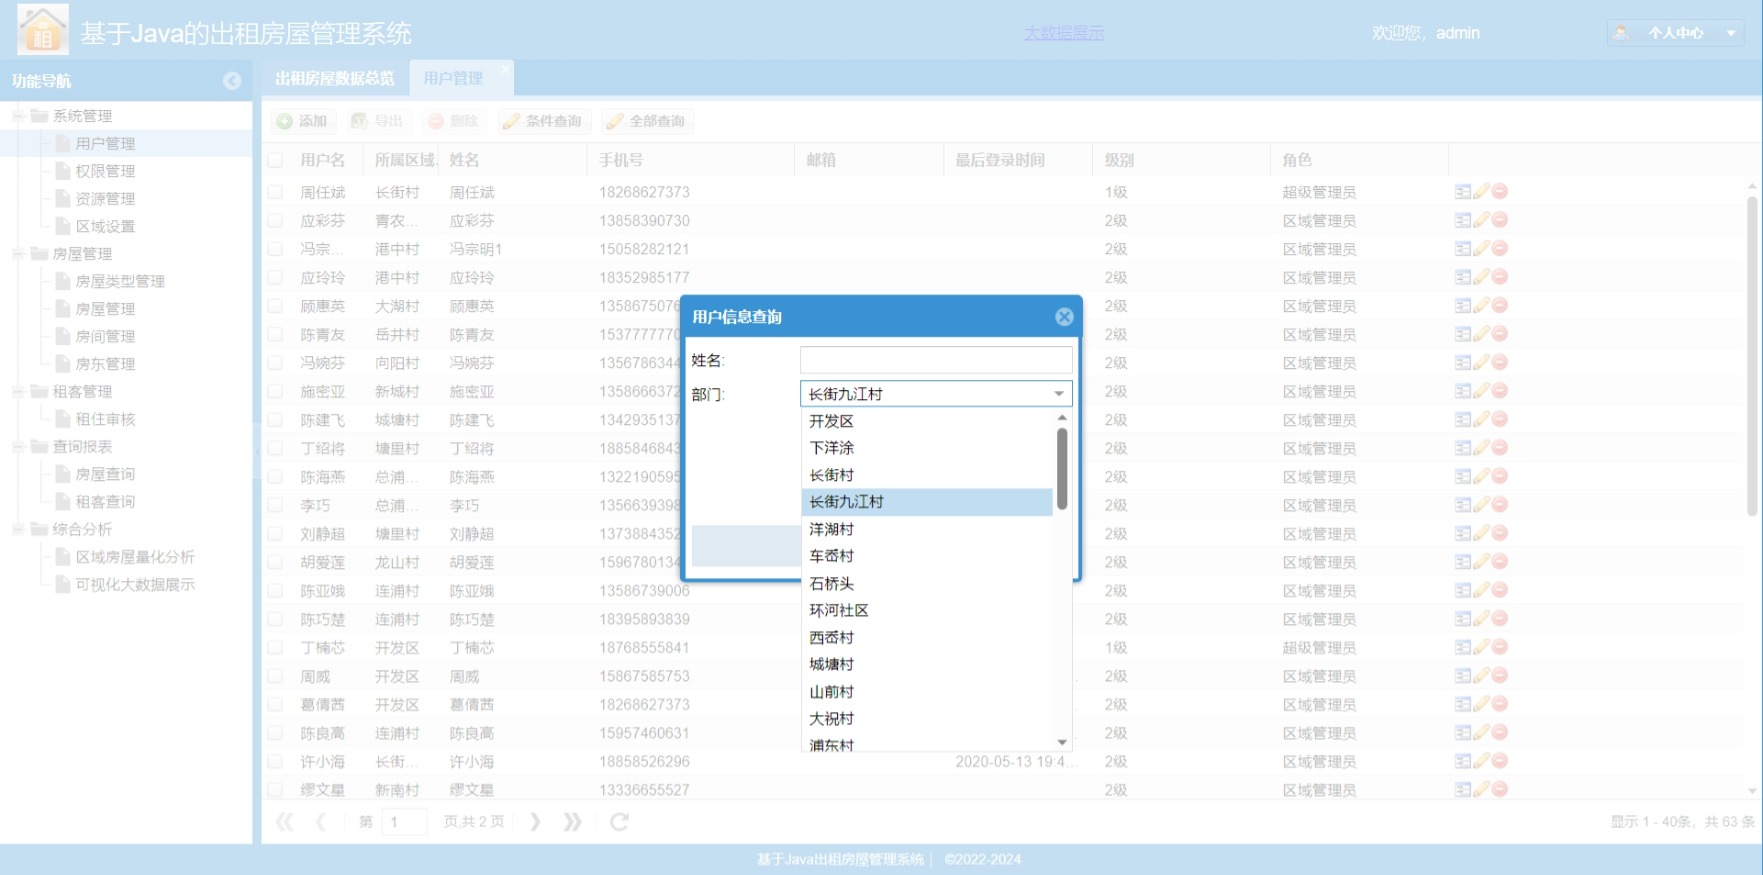
Task: Switch to 出租房屋数据总览 tab
Action: pyautogui.click(x=335, y=78)
